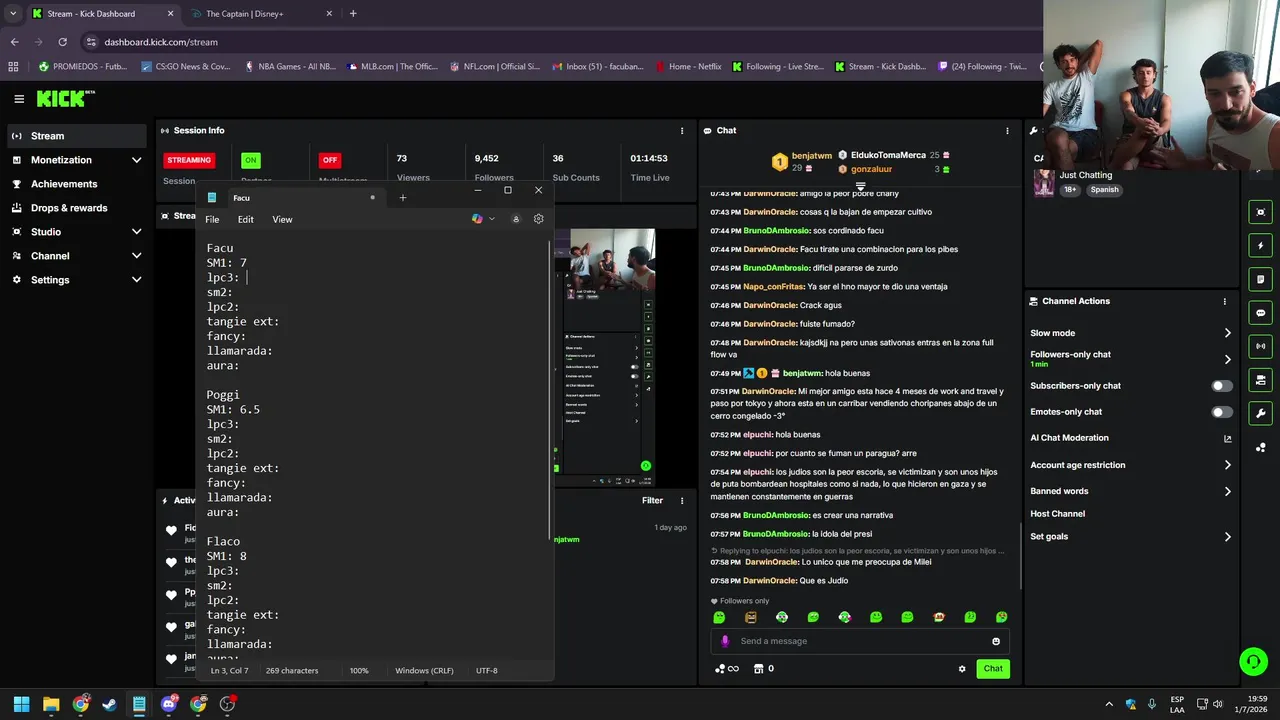Select the first green emote in chat
The image size is (1280, 720).
coord(719,617)
